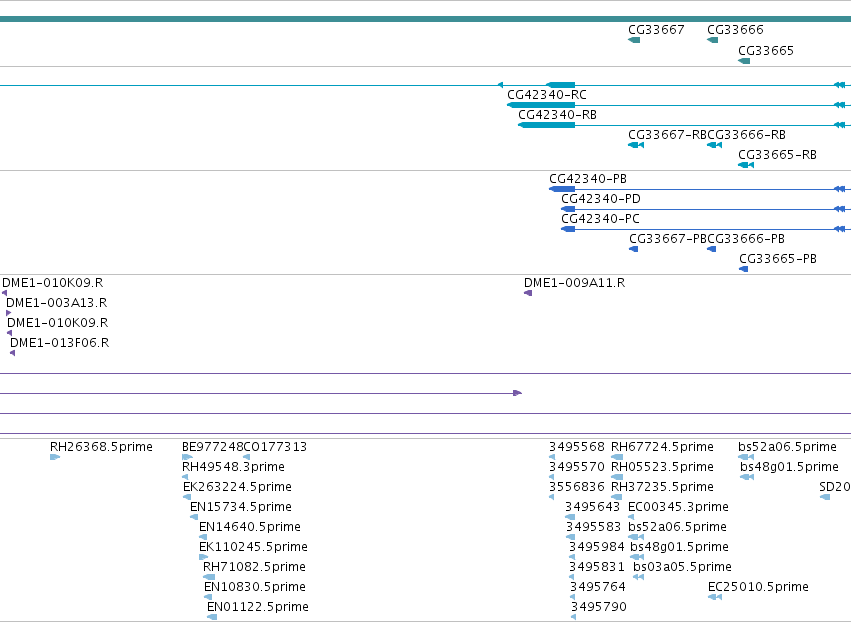
Task: Click the CO177313 EST label
Action: coord(275,447)
